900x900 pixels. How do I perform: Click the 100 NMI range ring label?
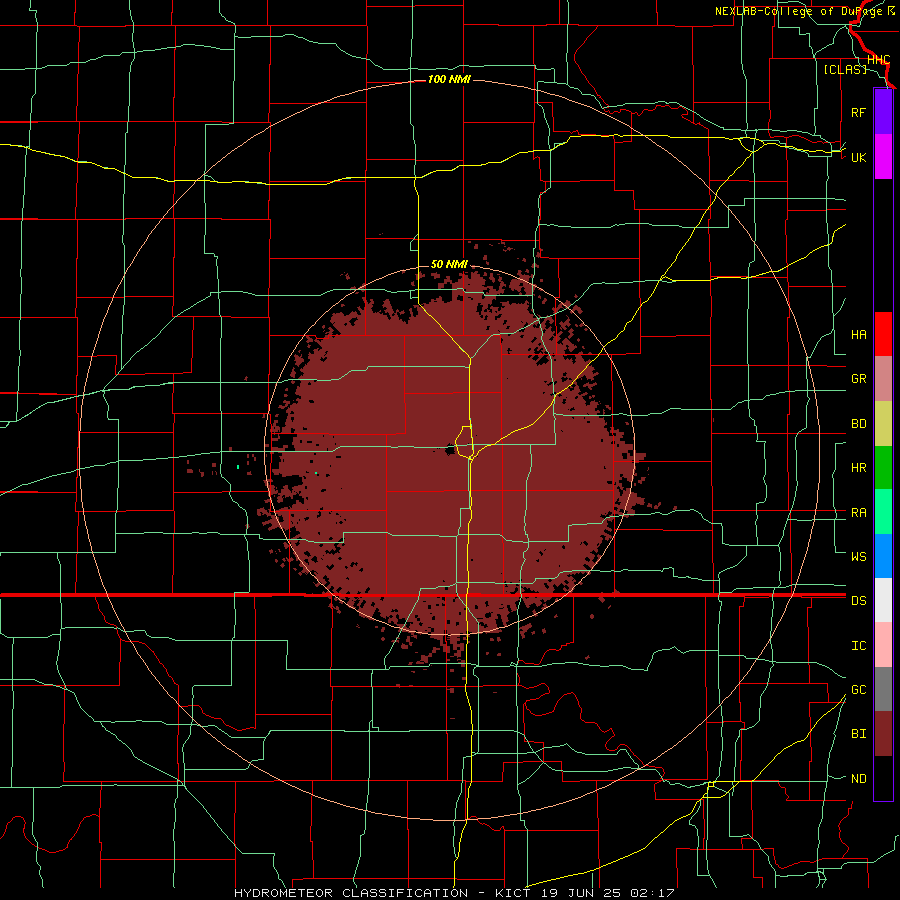(x=449, y=79)
